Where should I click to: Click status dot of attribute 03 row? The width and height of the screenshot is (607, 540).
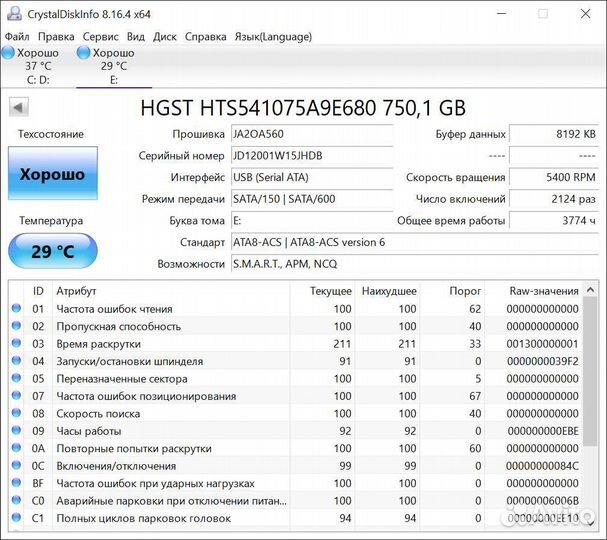click(x=16, y=343)
